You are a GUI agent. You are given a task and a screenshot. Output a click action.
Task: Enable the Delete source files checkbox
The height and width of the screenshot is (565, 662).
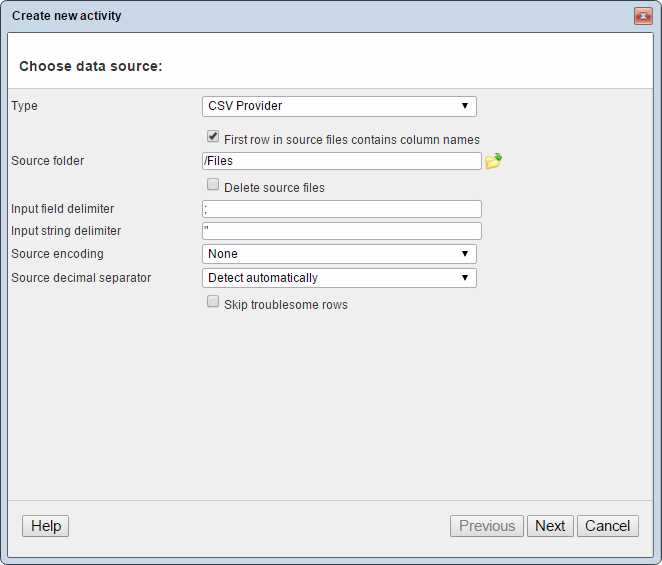tap(213, 185)
